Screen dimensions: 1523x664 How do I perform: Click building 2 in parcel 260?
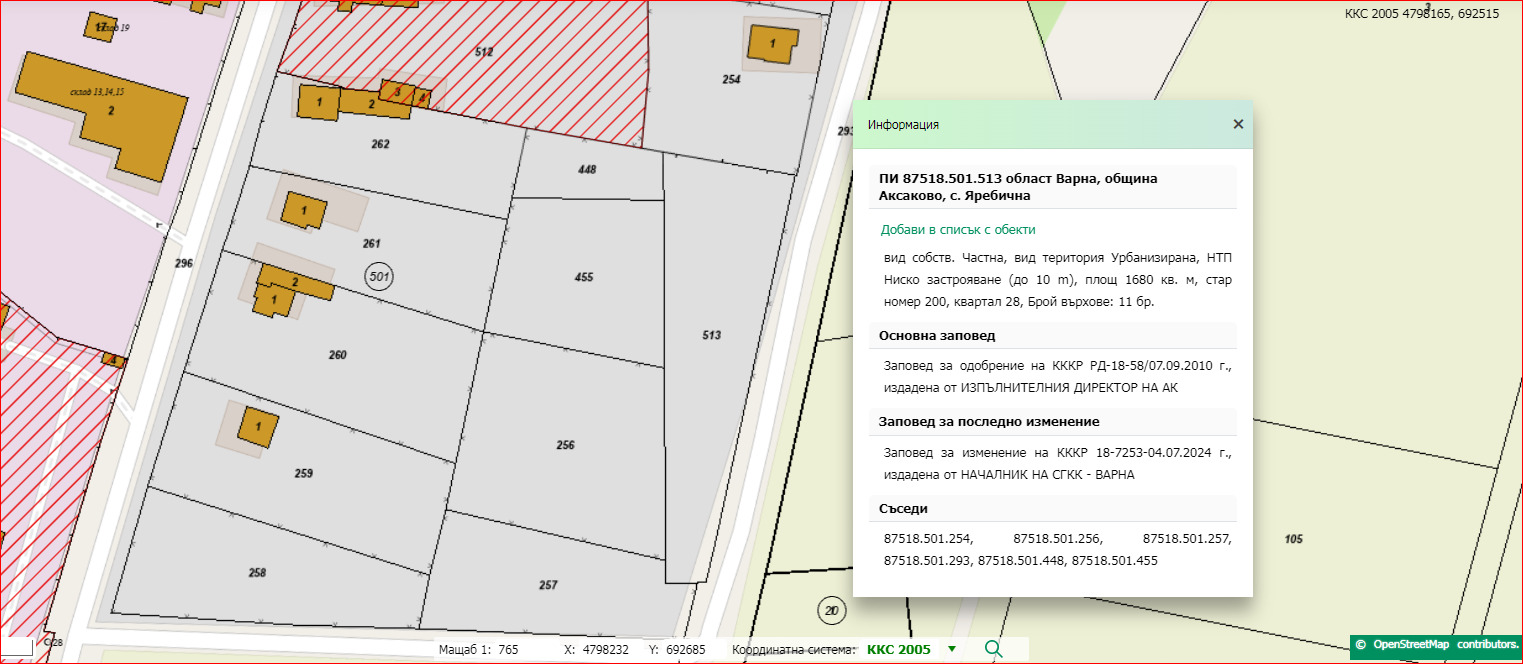pos(295,282)
